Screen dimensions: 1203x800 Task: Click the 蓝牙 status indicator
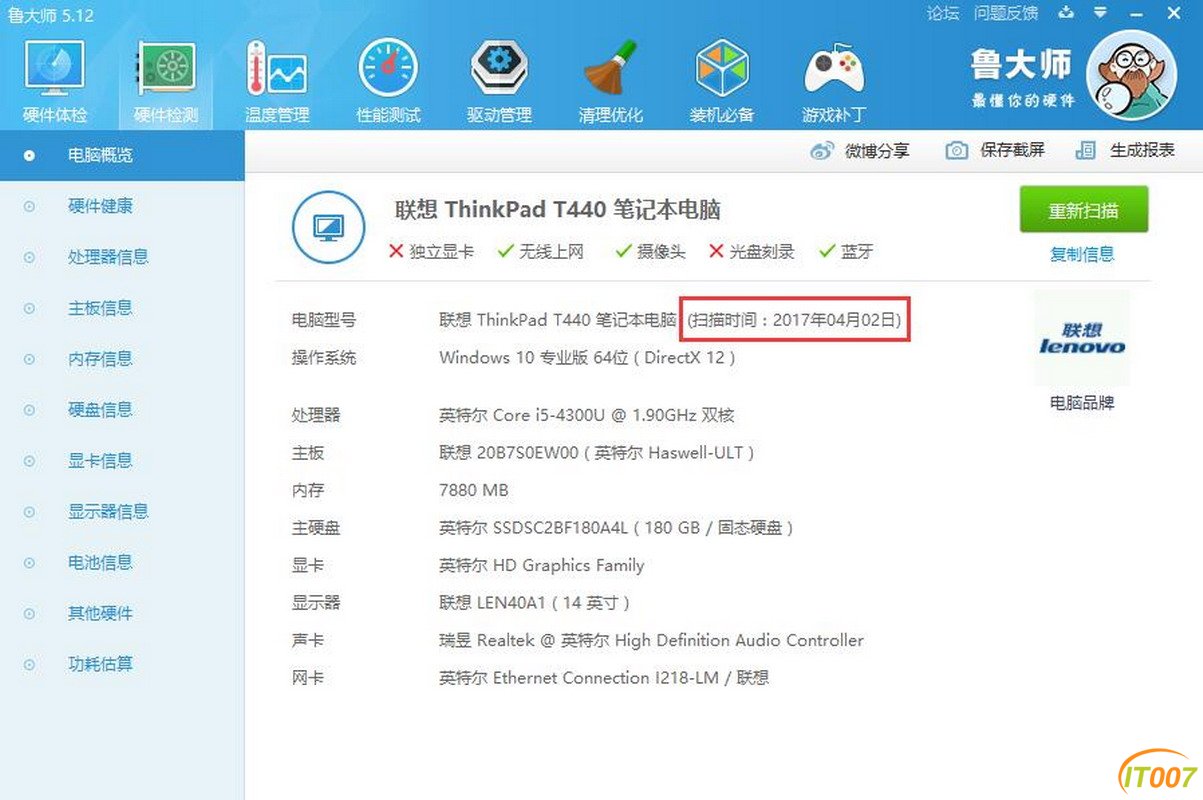coord(846,252)
